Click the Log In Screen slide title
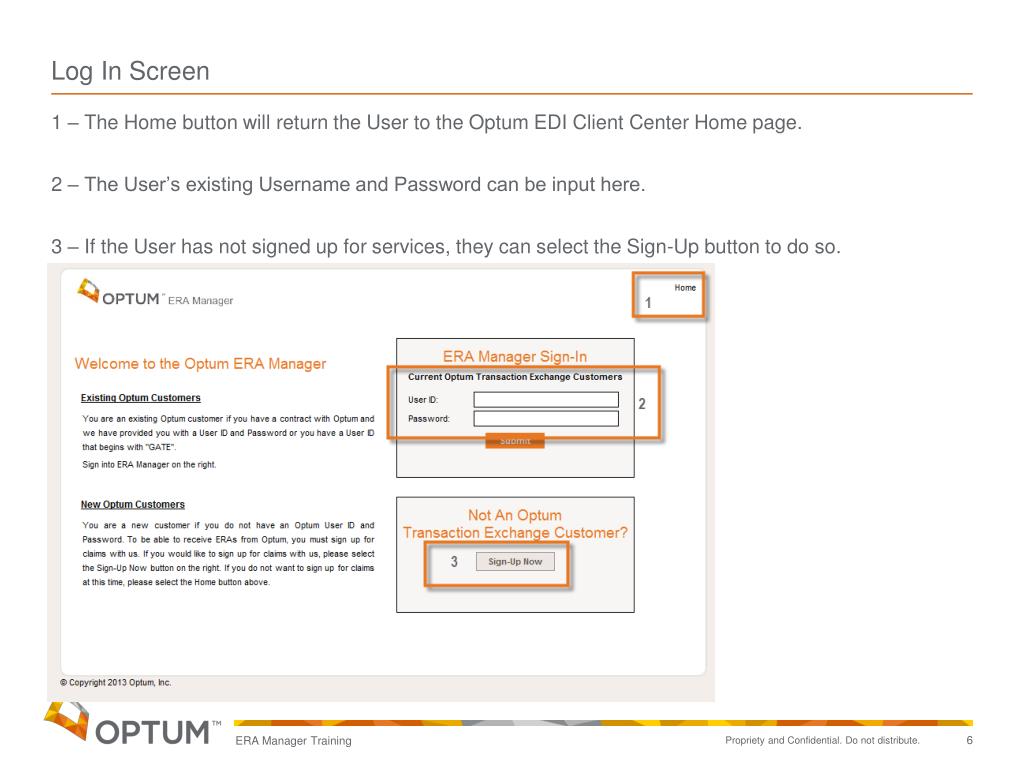1024x768 pixels. click(x=131, y=71)
